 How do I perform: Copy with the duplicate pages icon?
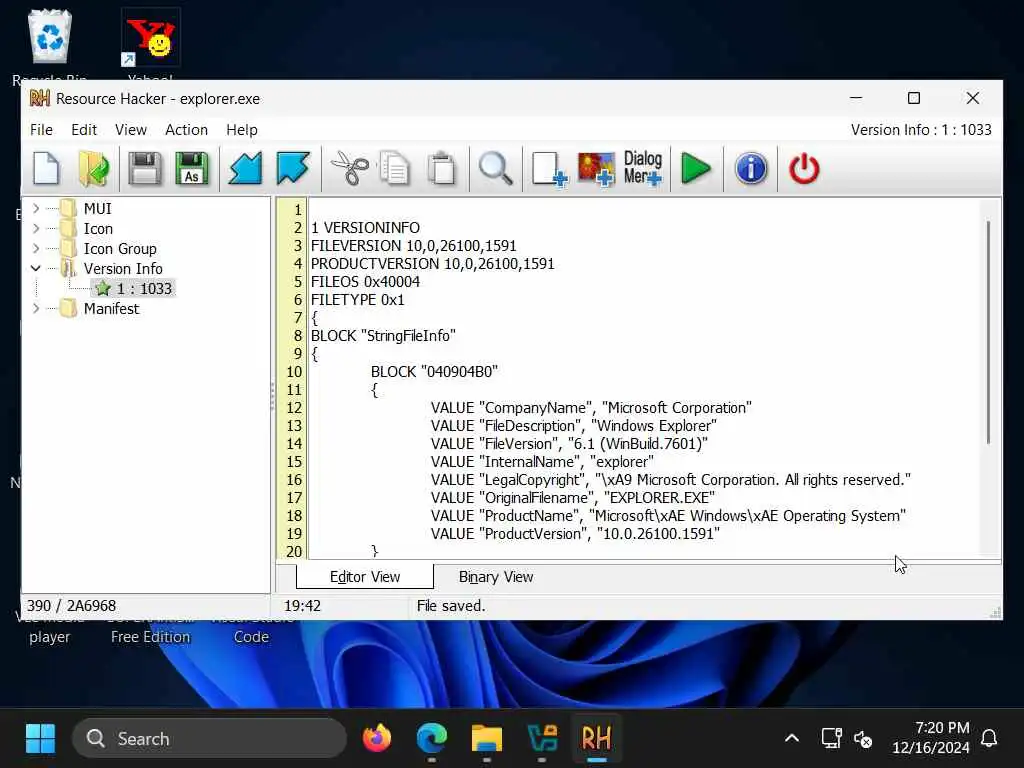coord(395,168)
